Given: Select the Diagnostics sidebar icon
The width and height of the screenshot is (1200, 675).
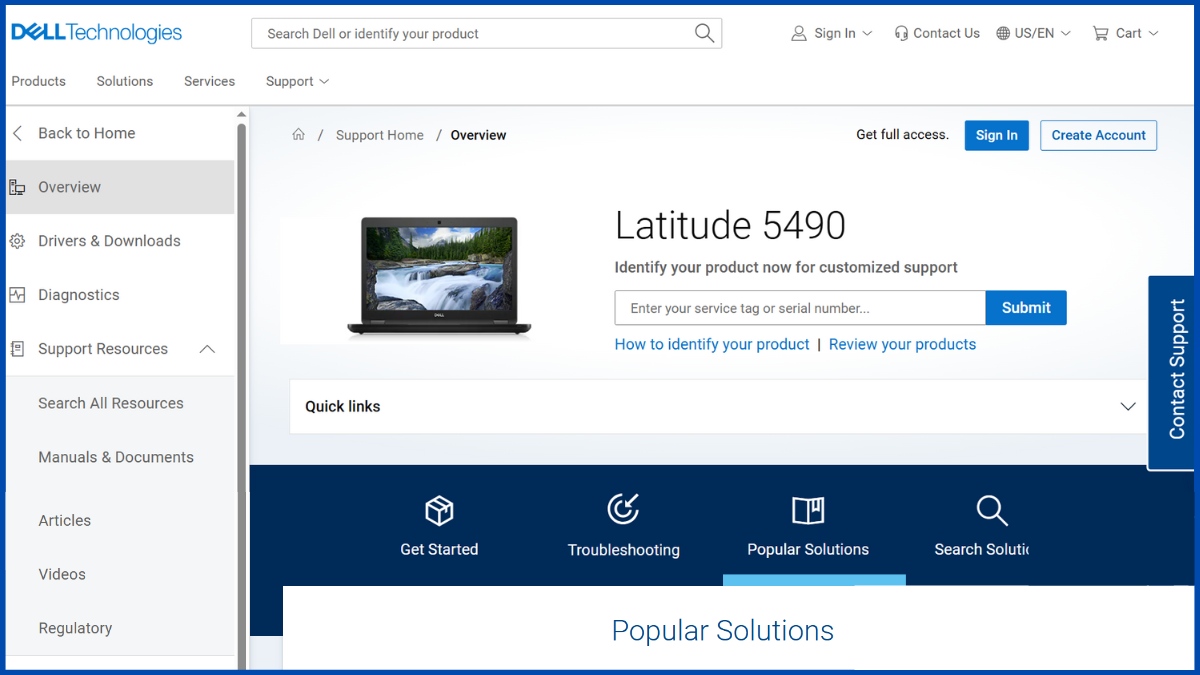Looking at the screenshot, I should (x=17, y=294).
